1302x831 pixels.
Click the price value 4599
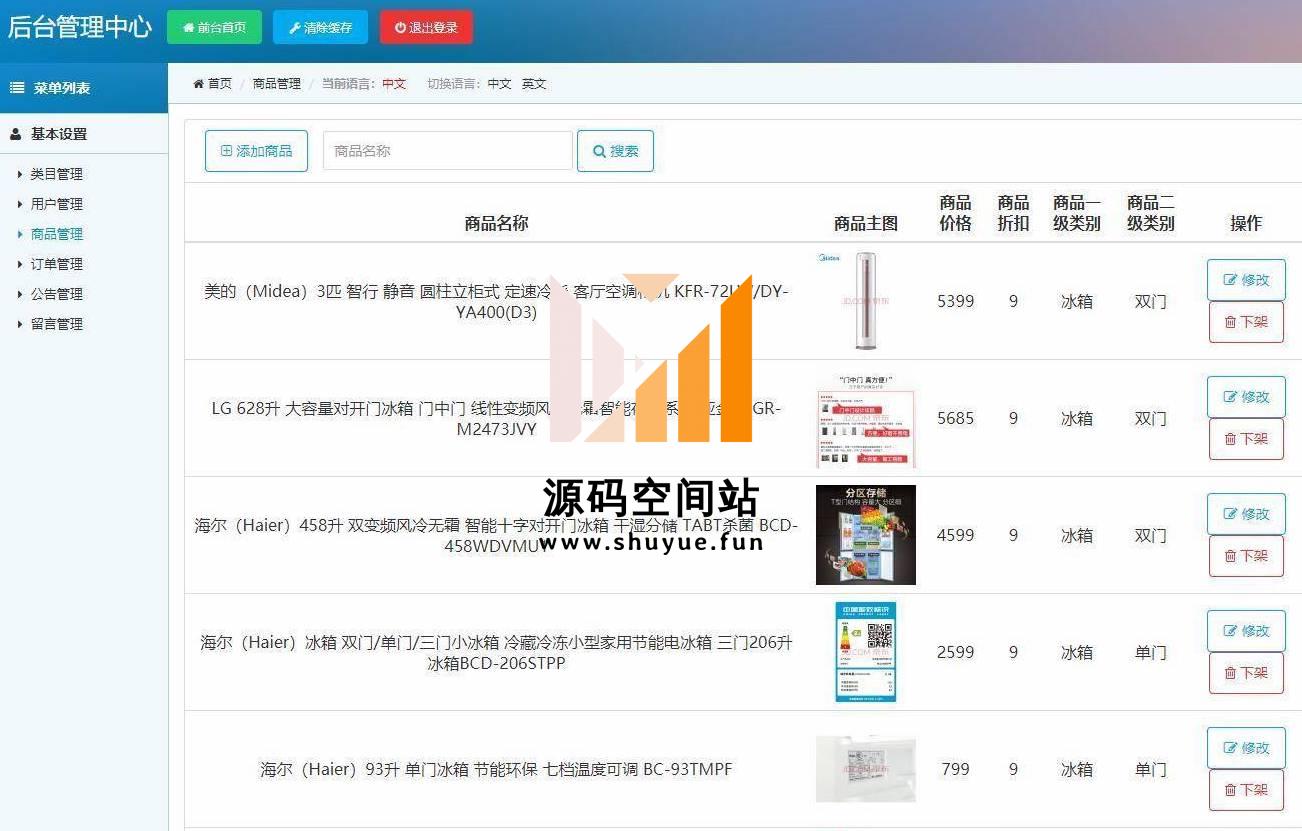[955, 535]
